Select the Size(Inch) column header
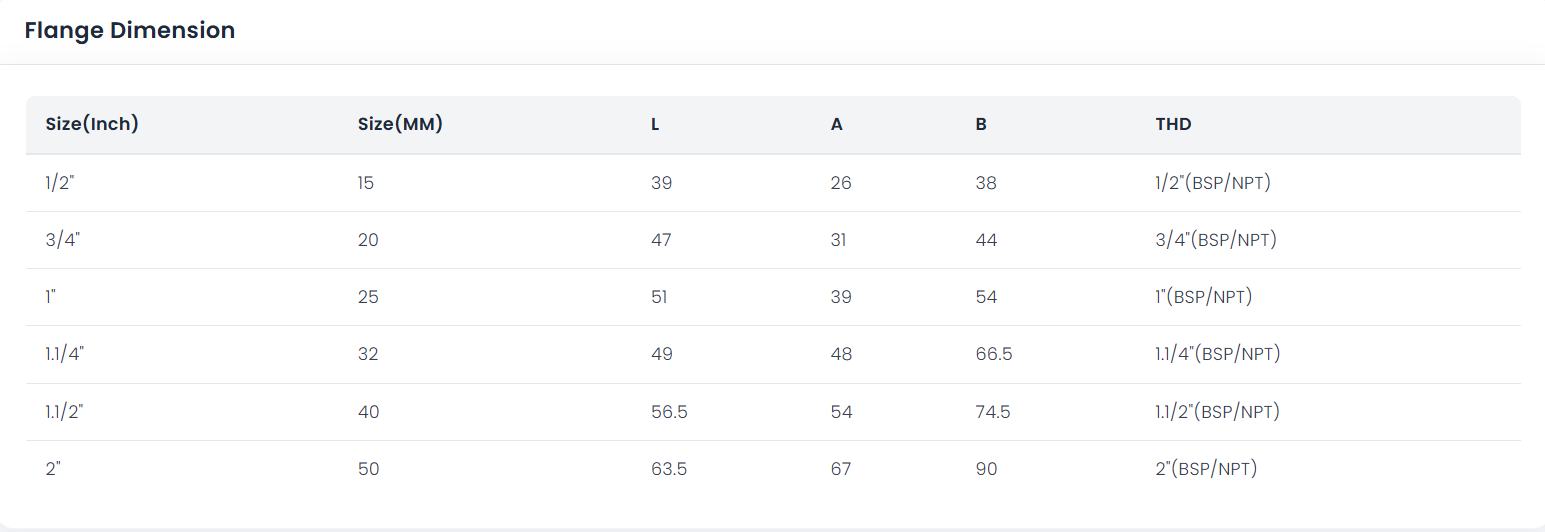 [92, 124]
